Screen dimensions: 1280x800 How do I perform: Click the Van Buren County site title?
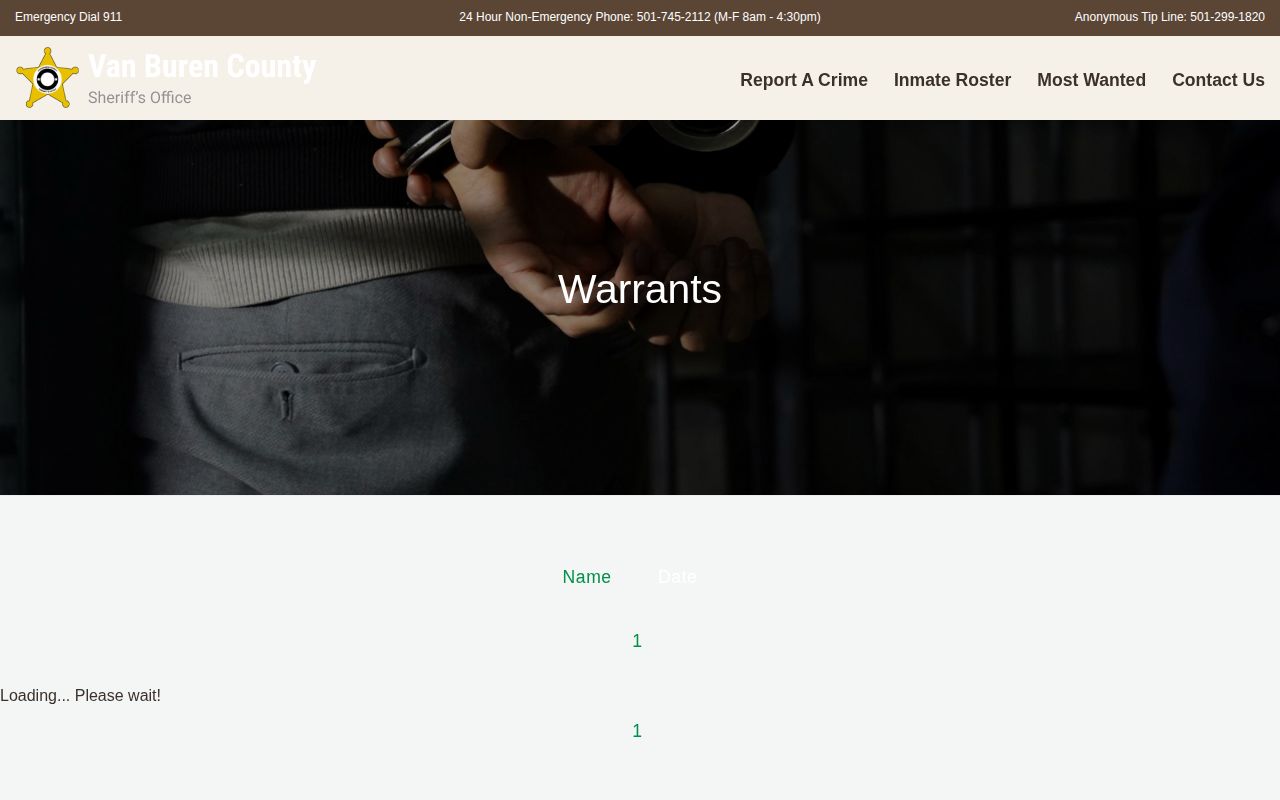click(202, 66)
